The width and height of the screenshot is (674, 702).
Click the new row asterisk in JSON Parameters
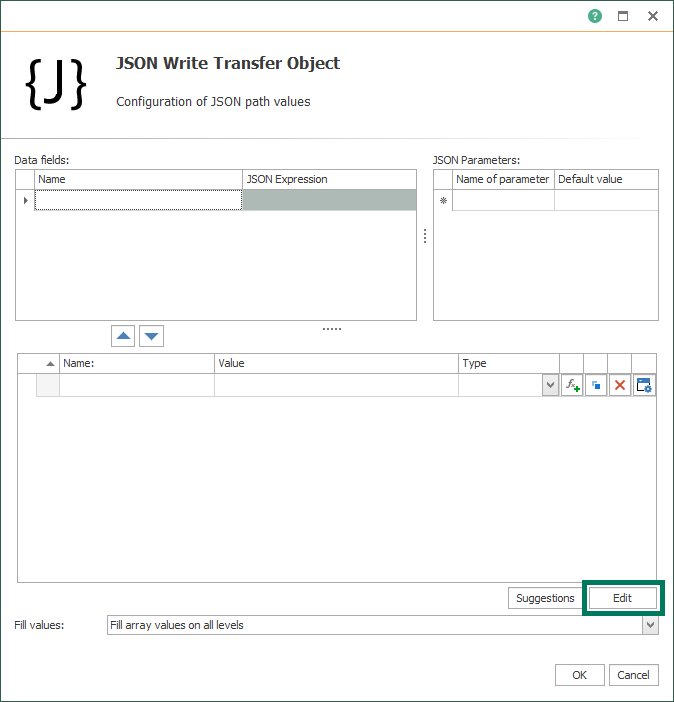443,201
